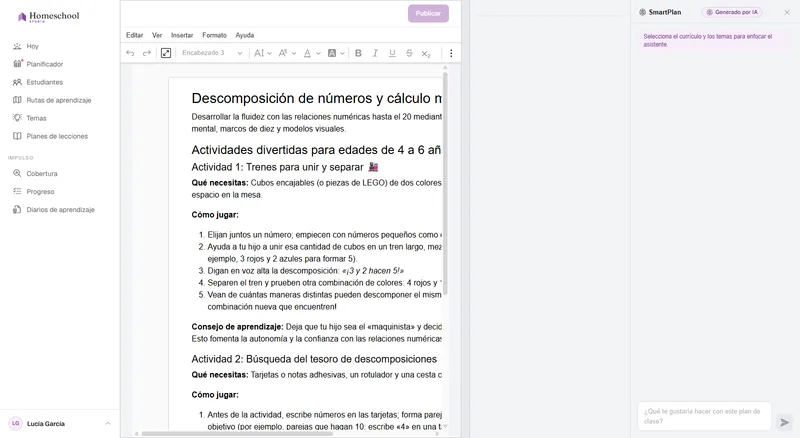Expand the font size dropdown arrow
The height and width of the screenshot is (438, 800).
click(x=294, y=53)
